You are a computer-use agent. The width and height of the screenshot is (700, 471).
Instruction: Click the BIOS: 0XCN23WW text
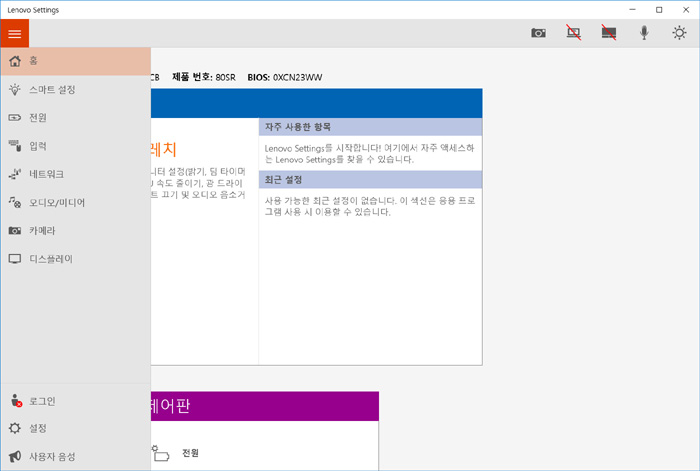tap(285, 78)
